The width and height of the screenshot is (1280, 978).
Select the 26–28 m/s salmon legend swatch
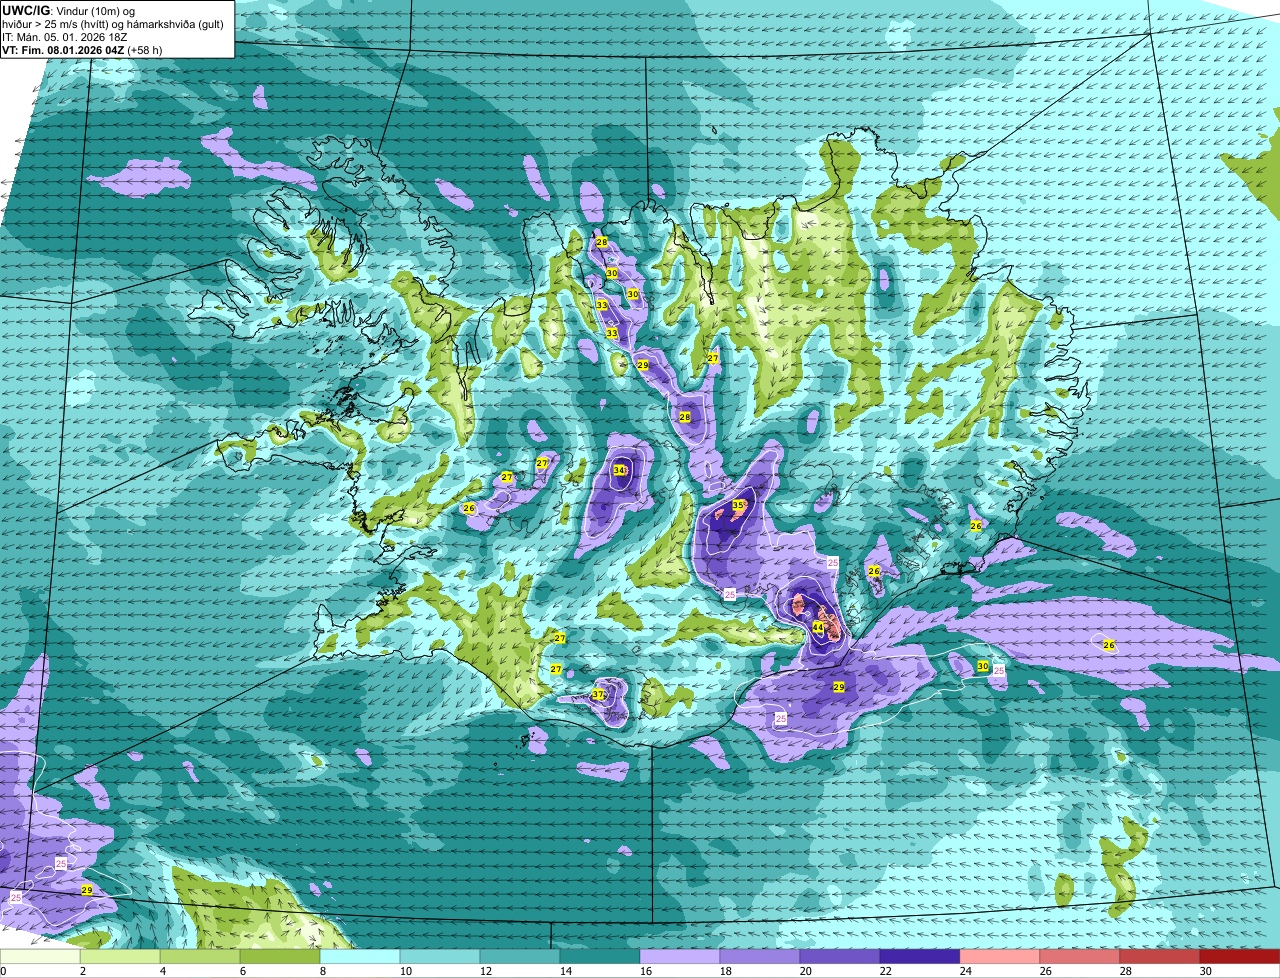point(1080,957)
